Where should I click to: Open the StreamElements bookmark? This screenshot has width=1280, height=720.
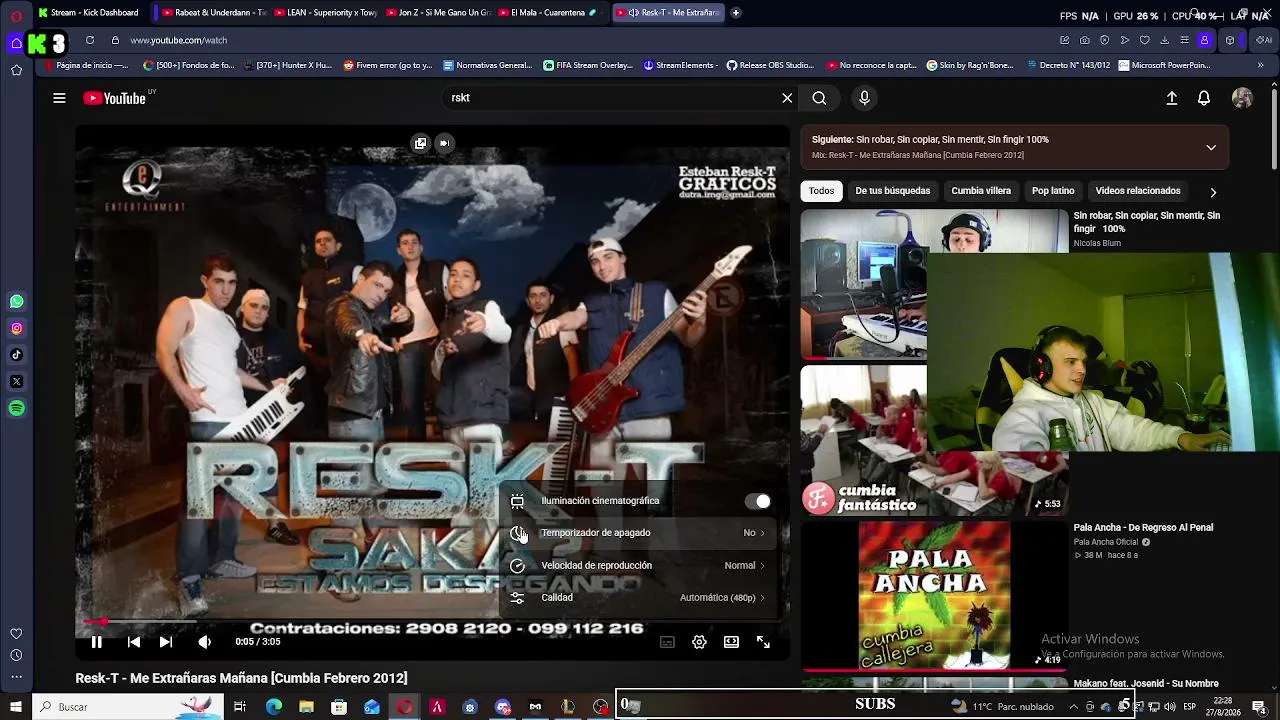coord(681,66)
